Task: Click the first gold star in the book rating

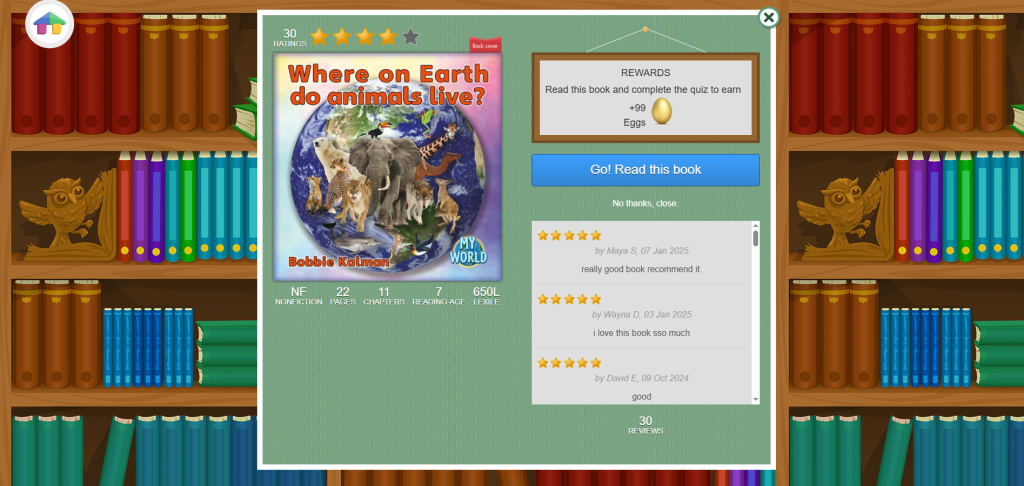Action: (x=319, y=37)
